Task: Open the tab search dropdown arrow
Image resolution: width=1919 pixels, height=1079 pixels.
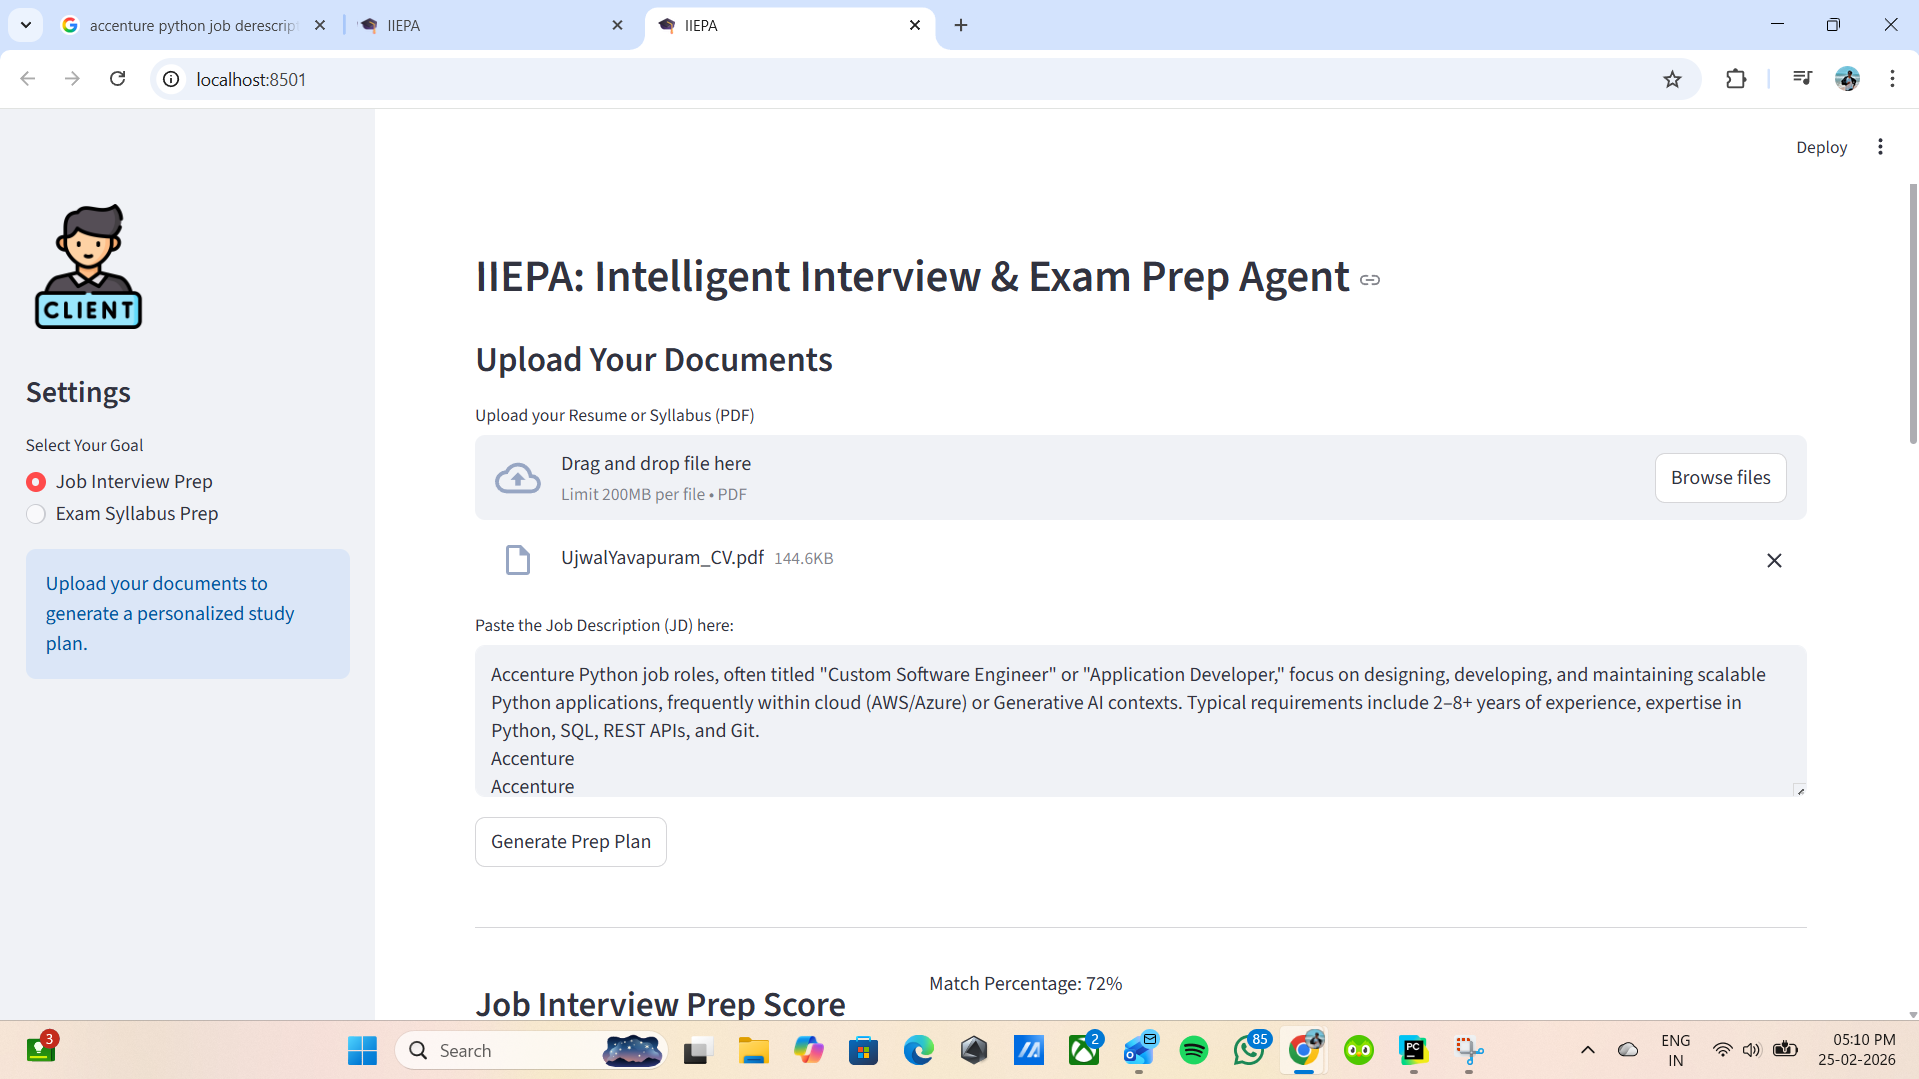Action: pos(26,25)
